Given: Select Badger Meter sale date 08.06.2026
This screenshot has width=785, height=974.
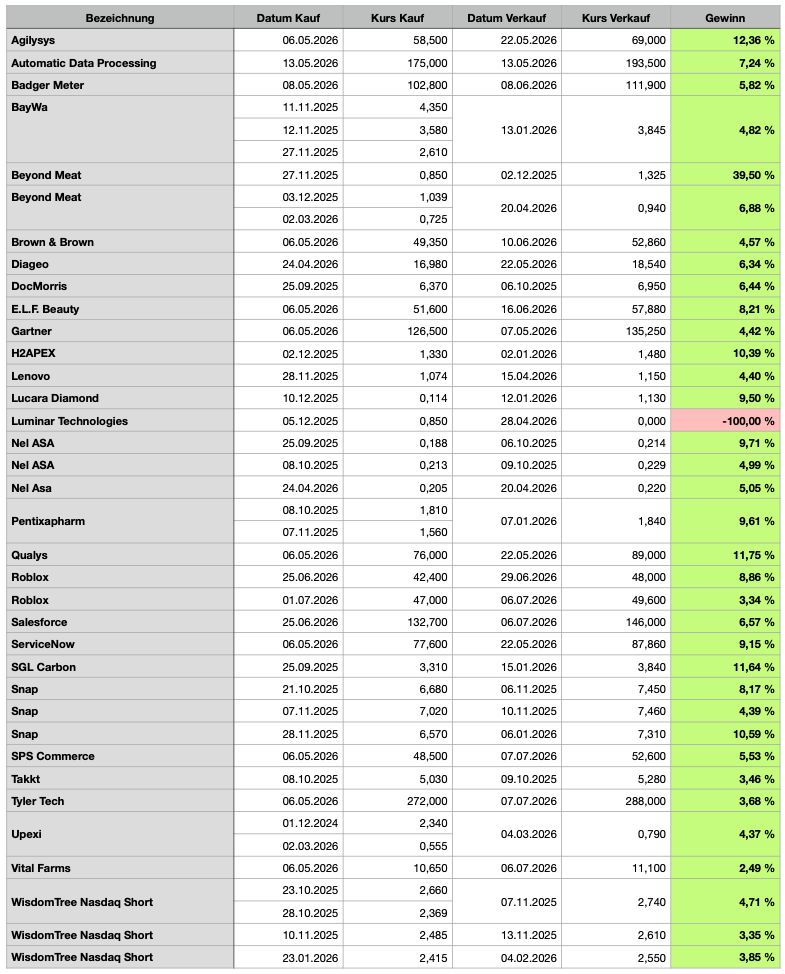Looking at the screenshot, I should 507,85.
